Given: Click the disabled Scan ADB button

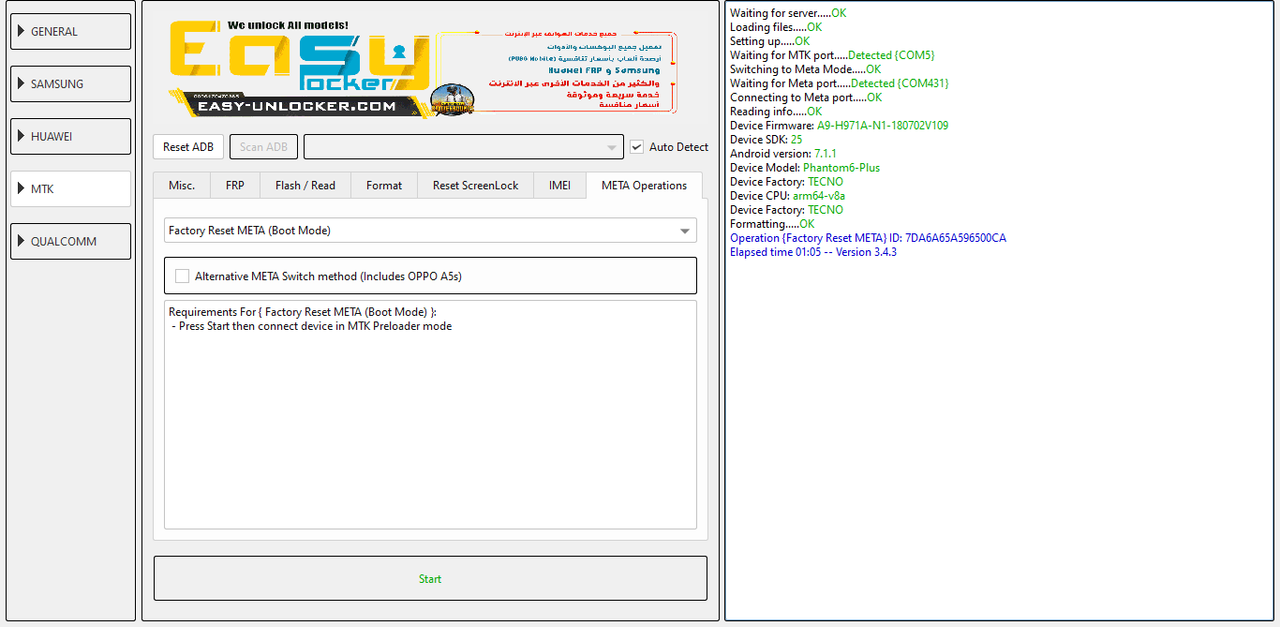Looking at the screenshot, I should pyautogui.click(x=263, y=147).
